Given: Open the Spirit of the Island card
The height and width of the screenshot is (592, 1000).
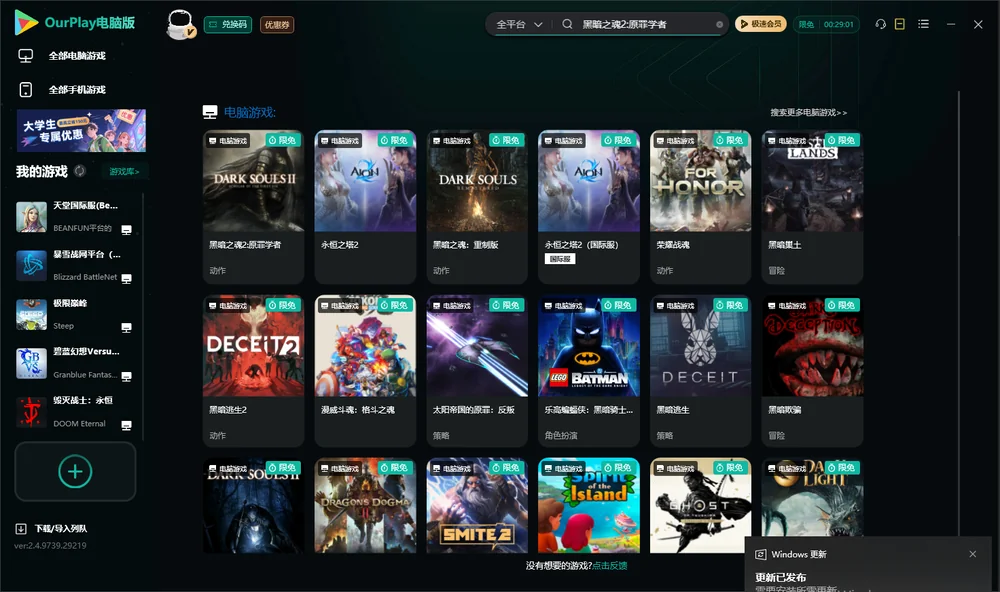Looking at the screenshot, I should 589,505.
